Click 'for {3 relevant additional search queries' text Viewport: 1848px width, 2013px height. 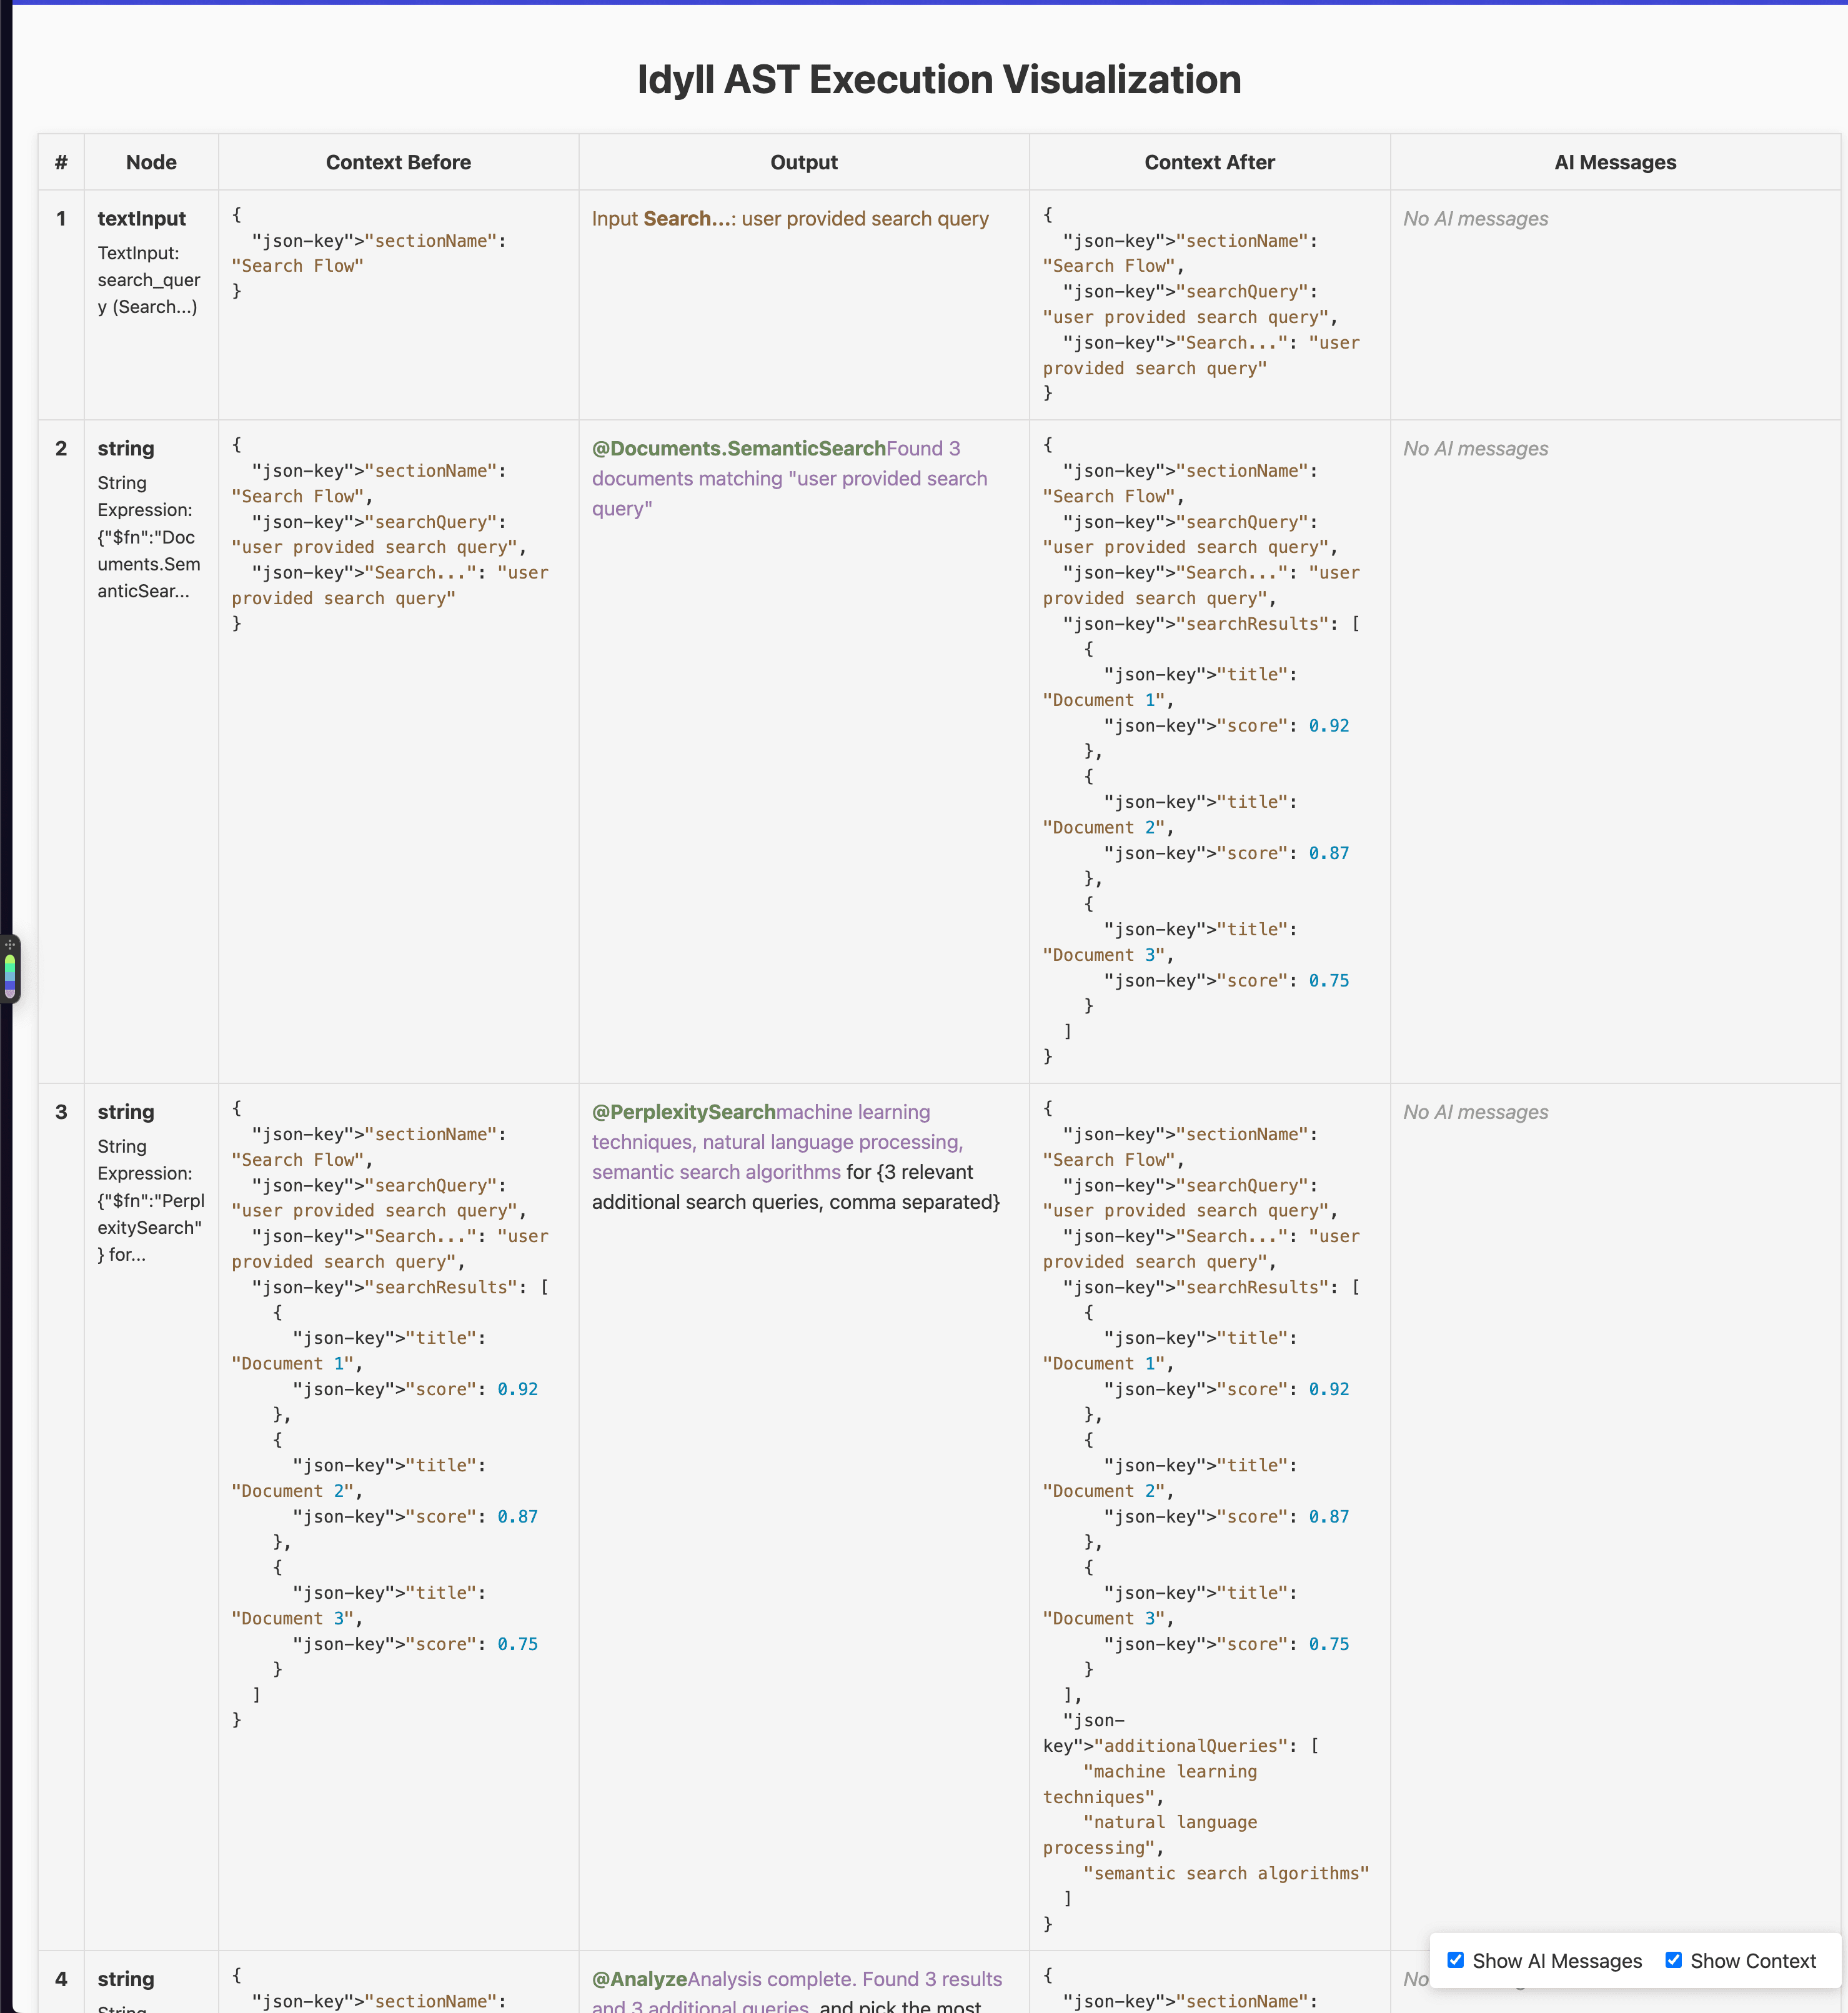point(796,1187)
